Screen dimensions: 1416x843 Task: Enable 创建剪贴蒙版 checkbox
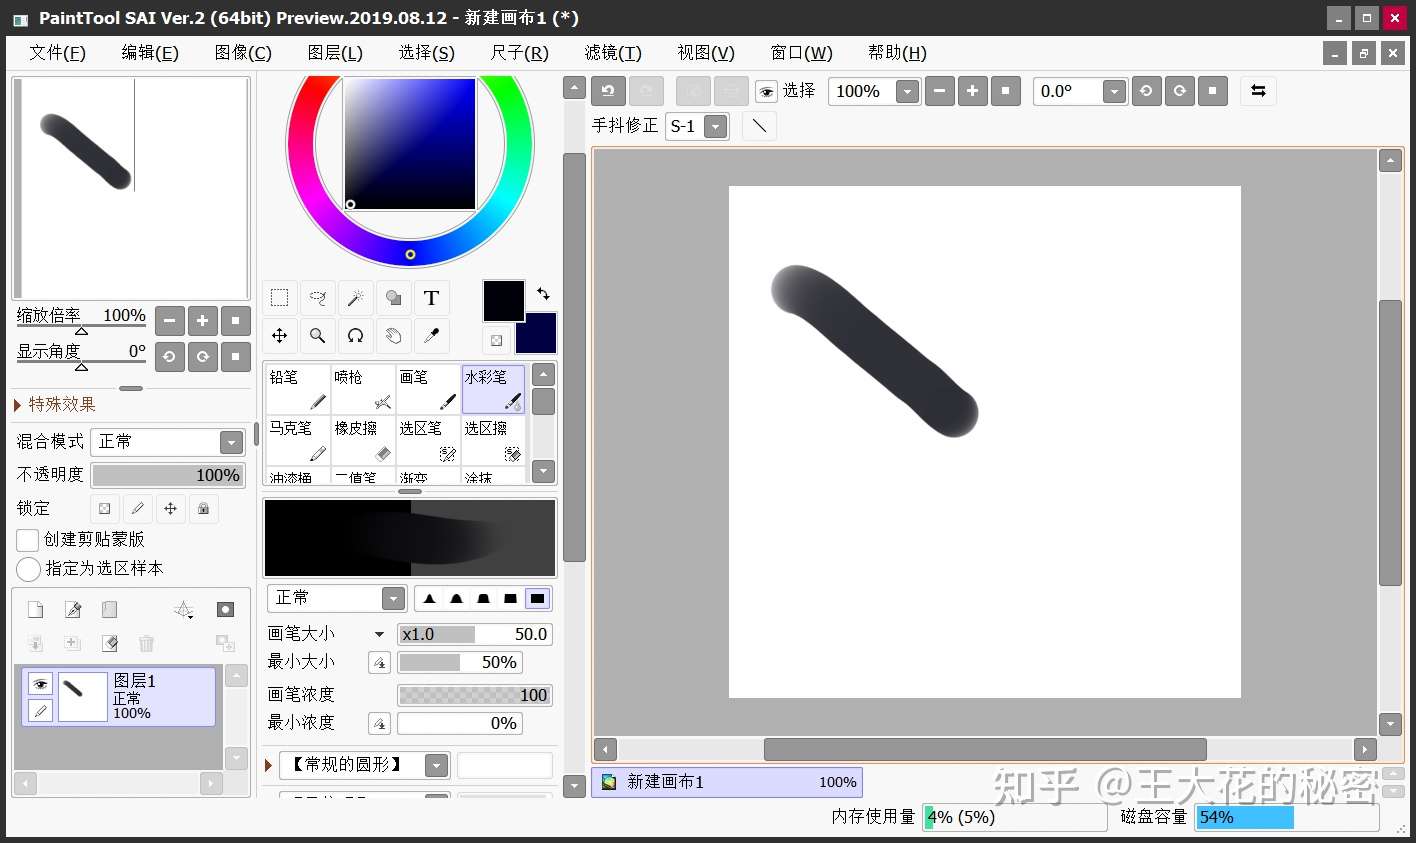[27, 540]
